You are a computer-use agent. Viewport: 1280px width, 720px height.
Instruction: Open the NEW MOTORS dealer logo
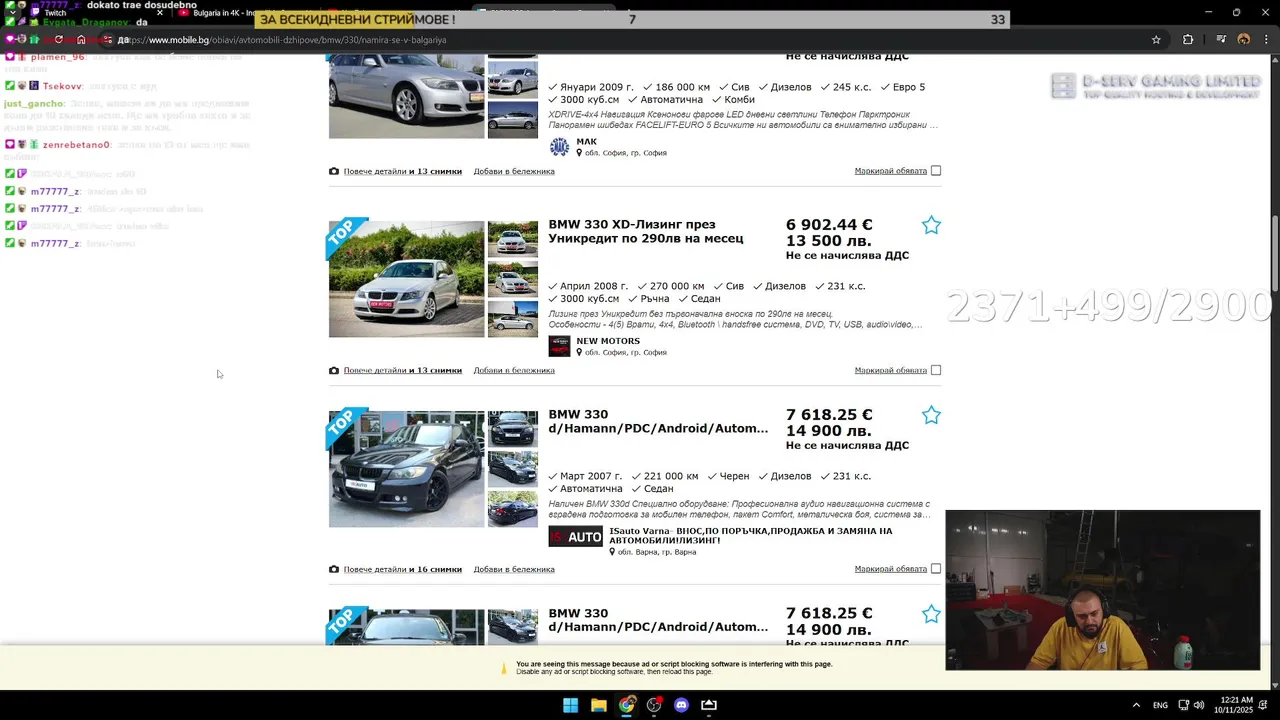coord(559,346)
